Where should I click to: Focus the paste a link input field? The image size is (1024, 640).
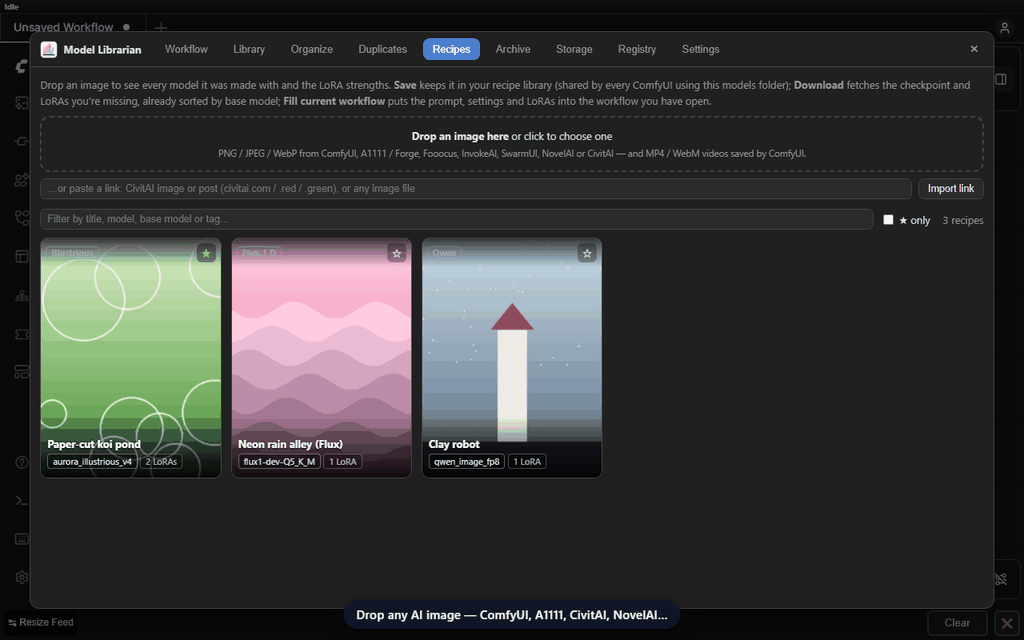tap(475, 188)
